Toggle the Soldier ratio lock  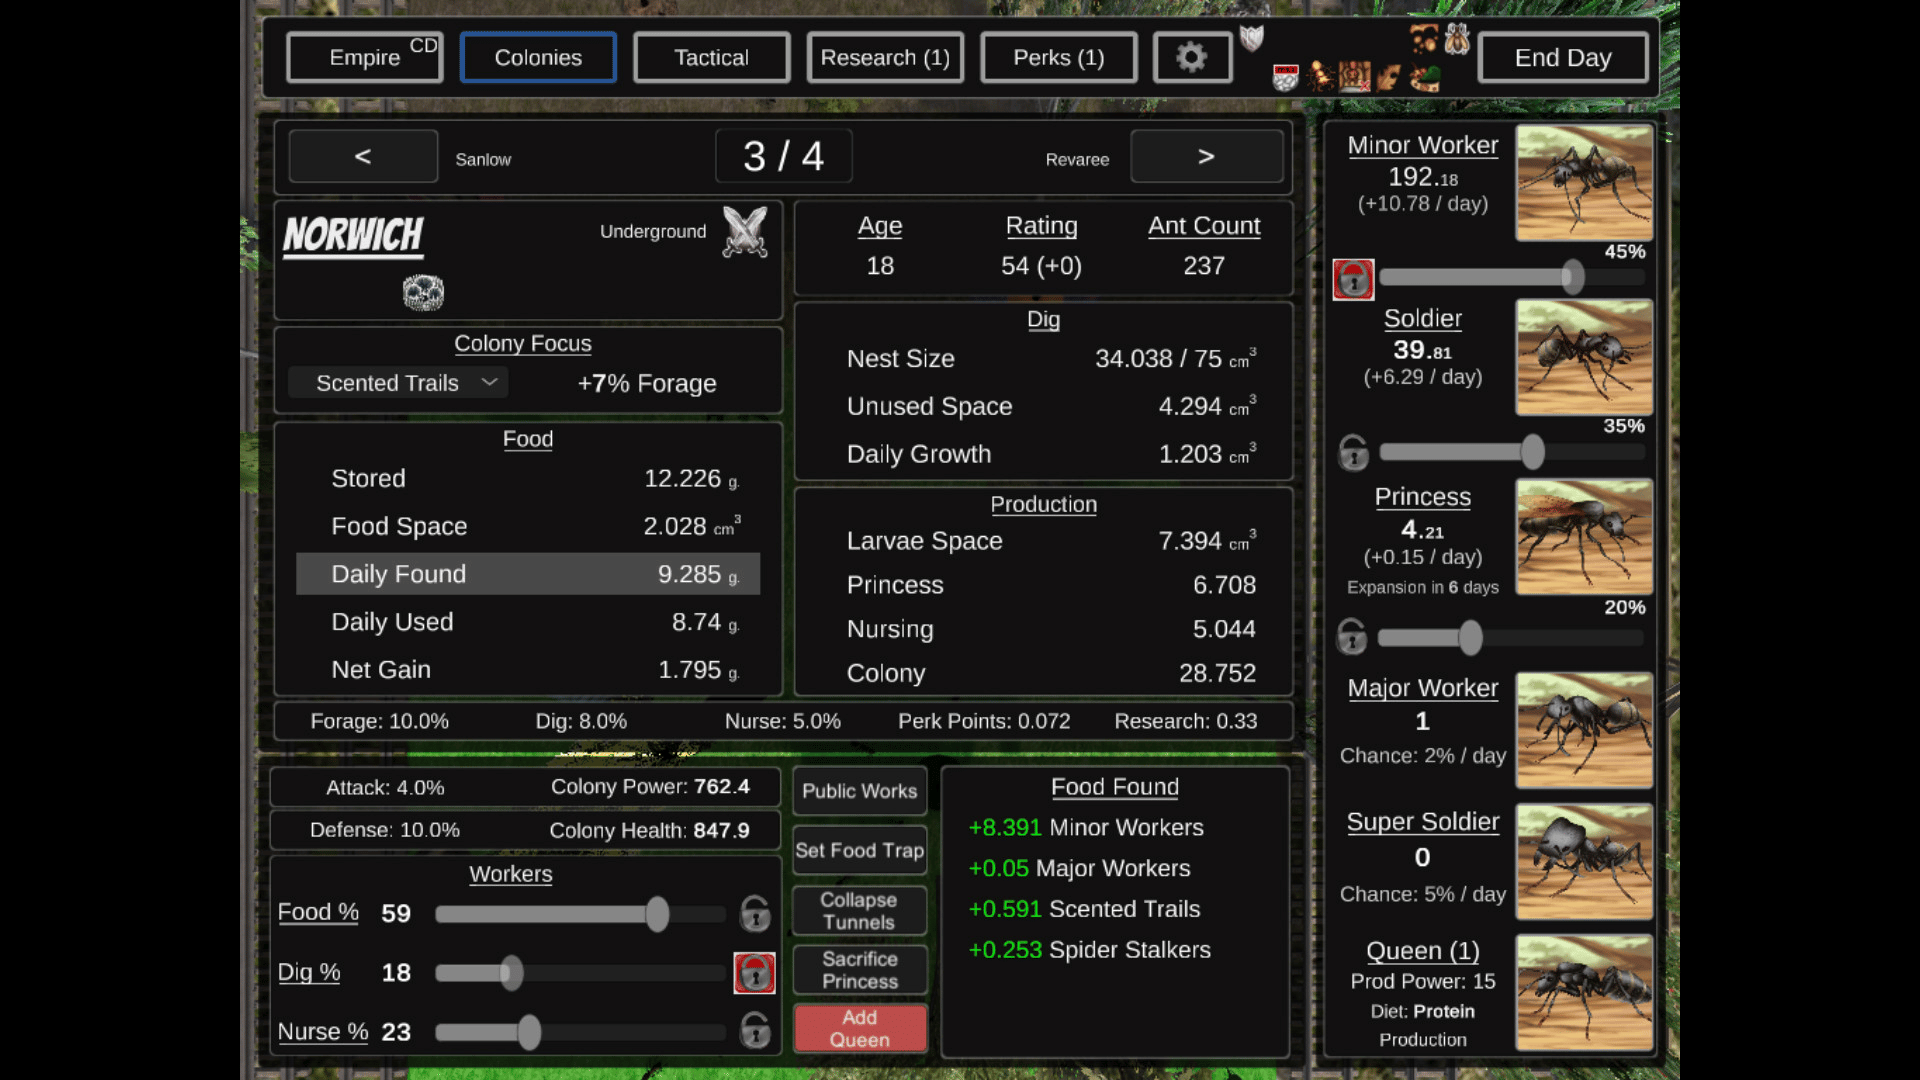(x=1353, y=452)
